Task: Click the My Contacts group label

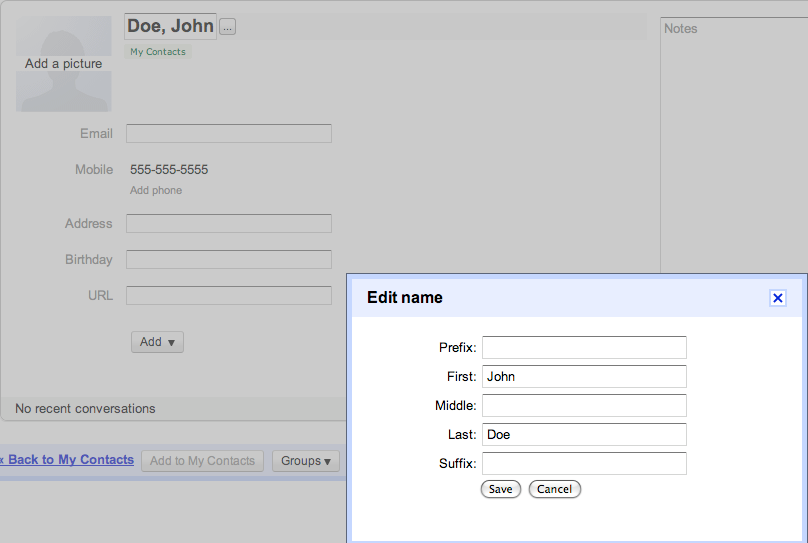Action: (158, 52)
